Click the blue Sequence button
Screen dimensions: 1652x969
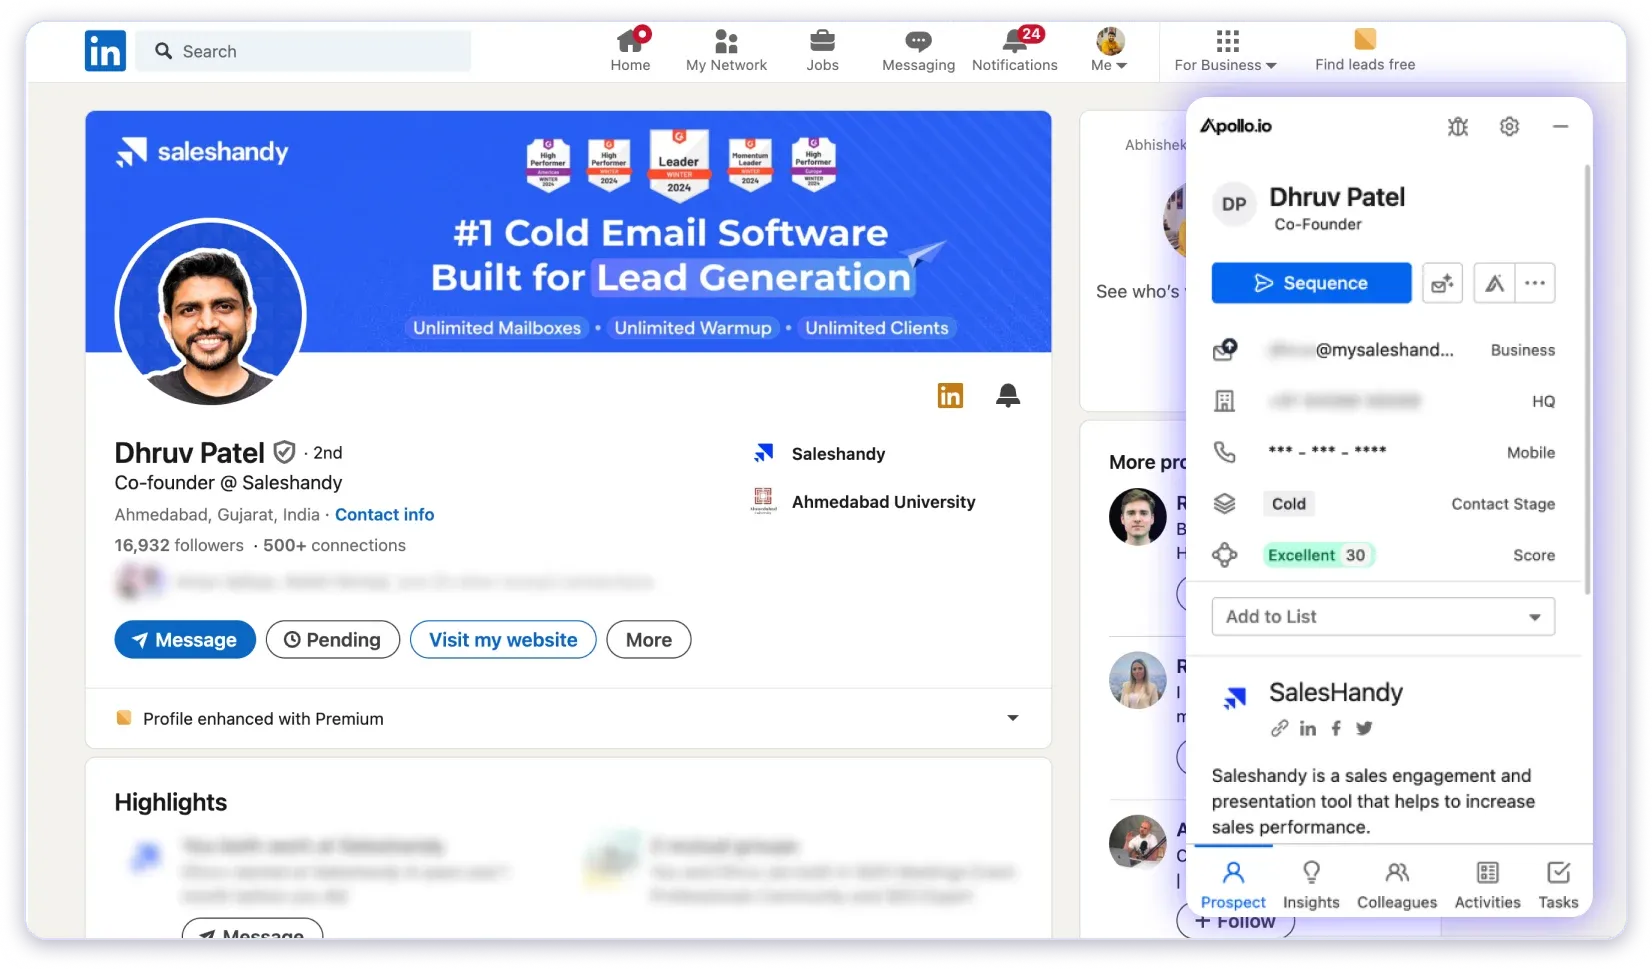tap(1310, 283)
